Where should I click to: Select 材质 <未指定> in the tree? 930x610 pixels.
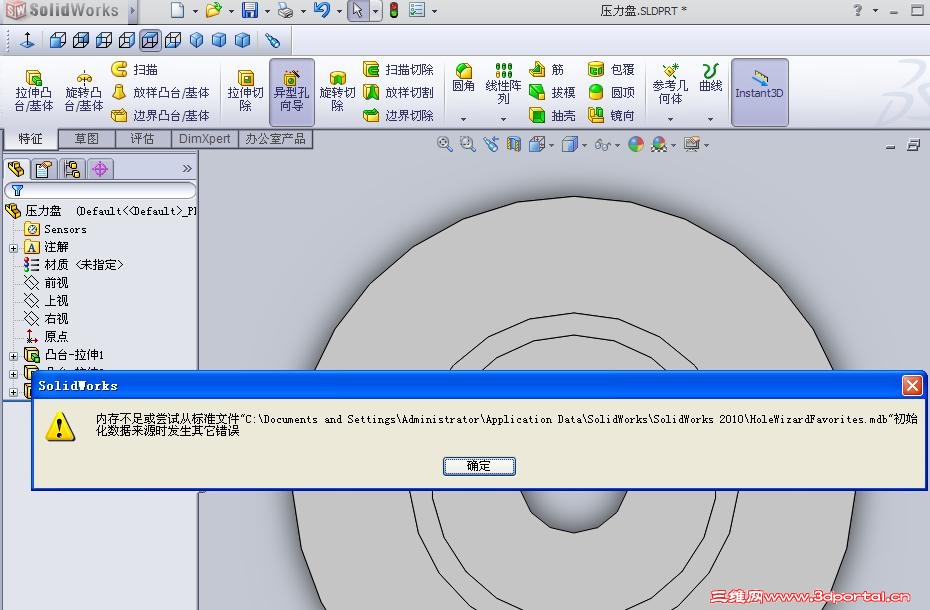coord(74,265)
